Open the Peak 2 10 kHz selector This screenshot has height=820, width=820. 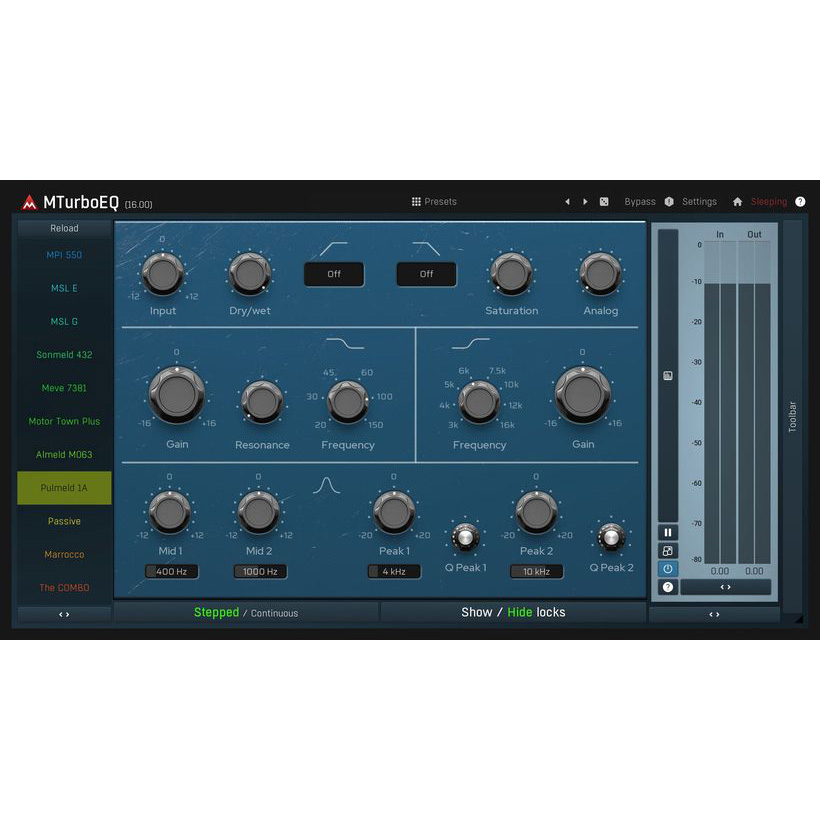point(537,572)
